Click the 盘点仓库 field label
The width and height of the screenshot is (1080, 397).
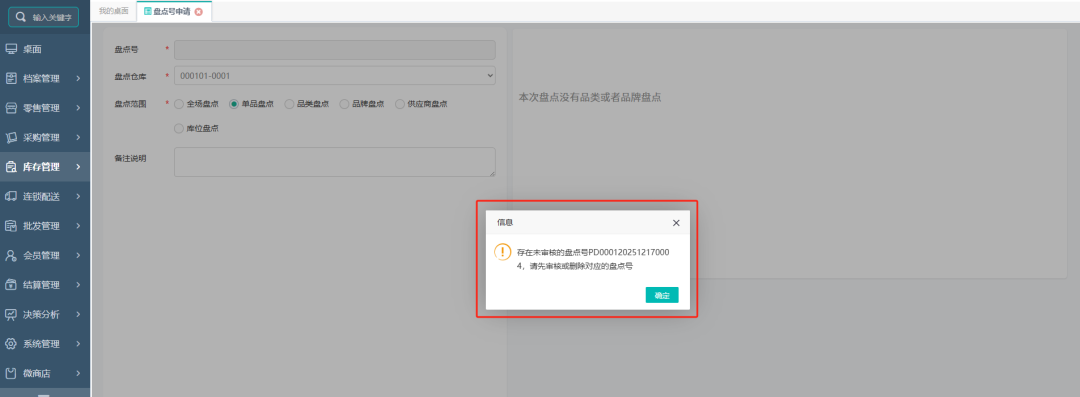(130, 76)
